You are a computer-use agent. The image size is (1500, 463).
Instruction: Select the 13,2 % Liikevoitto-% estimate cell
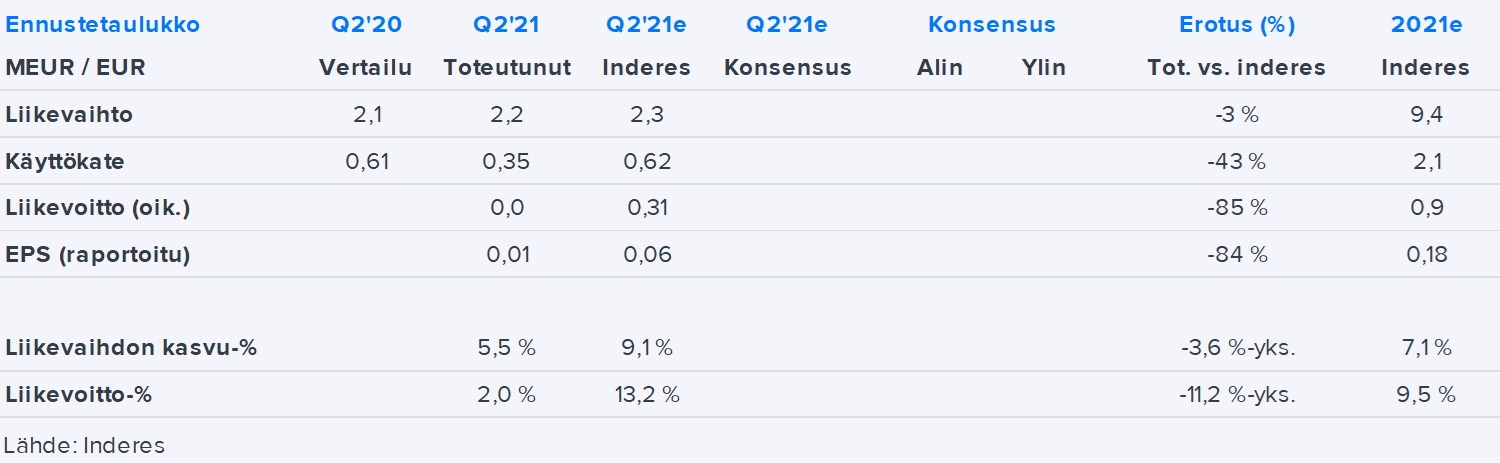point(647,395)
